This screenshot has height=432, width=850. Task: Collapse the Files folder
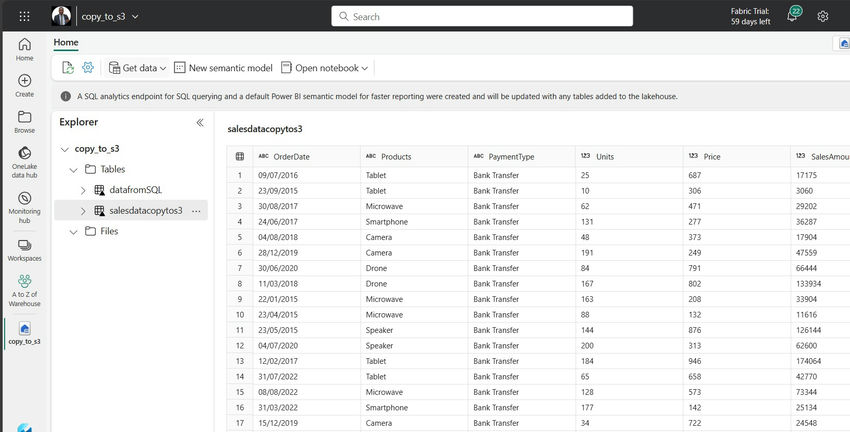[74, 231]
